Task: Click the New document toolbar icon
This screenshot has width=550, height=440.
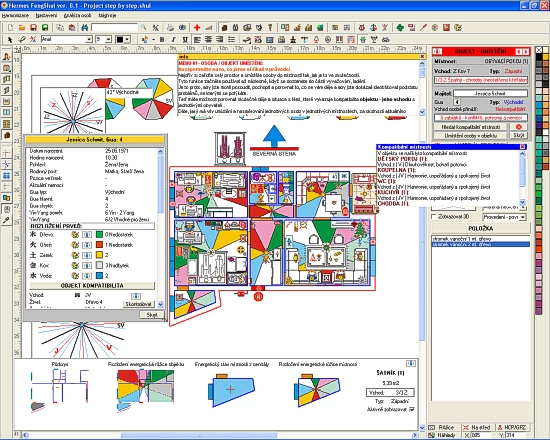Action: tap(10, 27)
